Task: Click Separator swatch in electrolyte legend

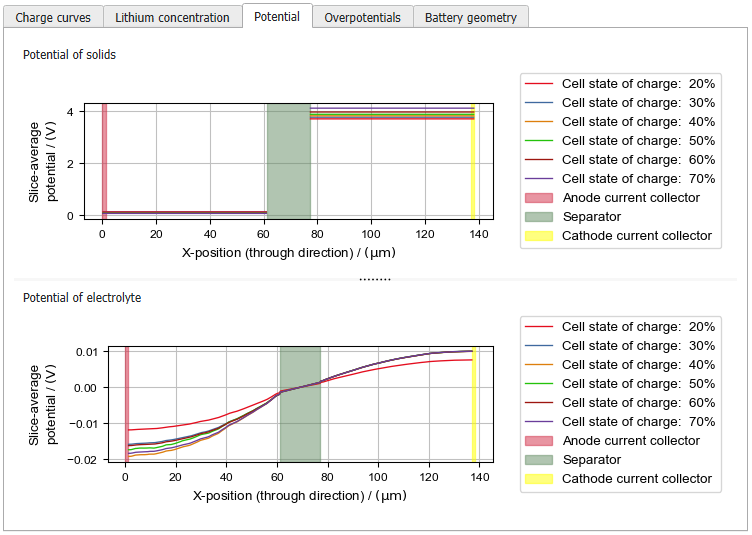Action: (539, 460)
